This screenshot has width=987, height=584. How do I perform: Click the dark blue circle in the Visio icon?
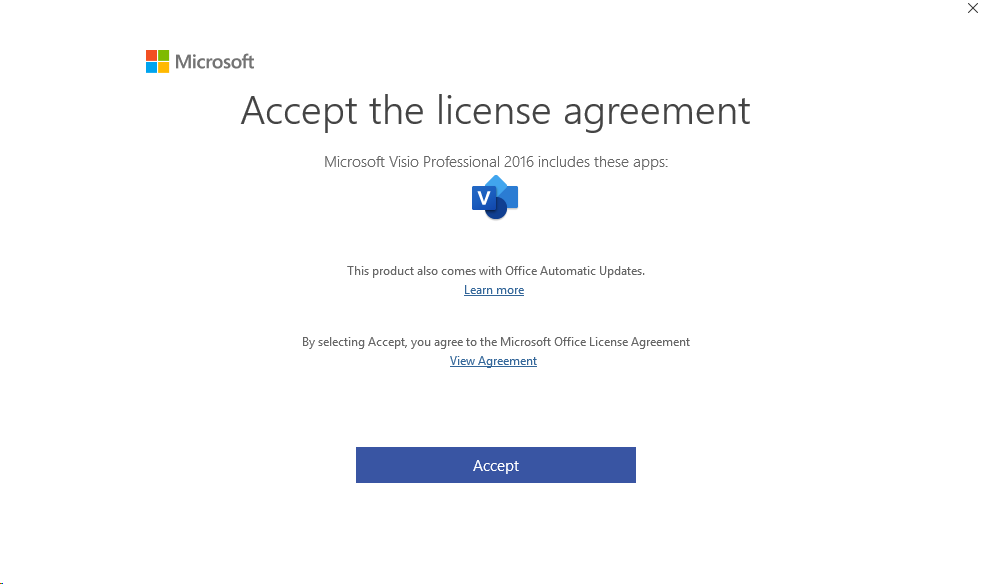497,210
